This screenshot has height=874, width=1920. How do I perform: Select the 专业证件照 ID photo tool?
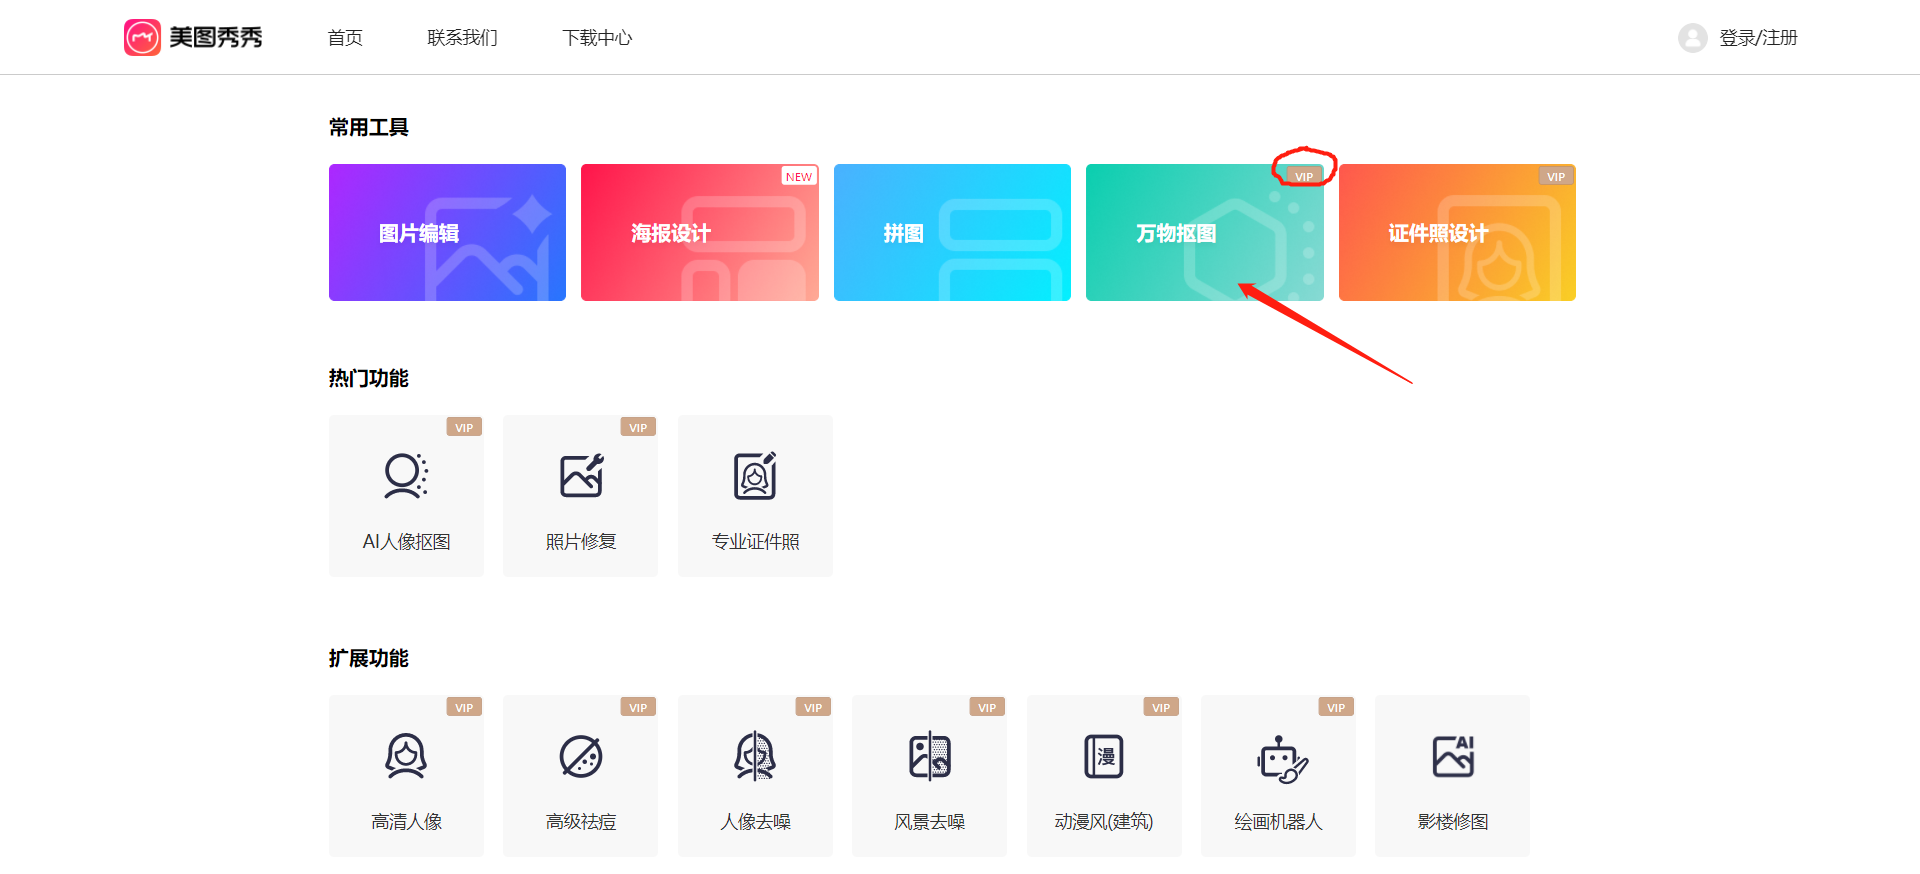pos(755,496)
